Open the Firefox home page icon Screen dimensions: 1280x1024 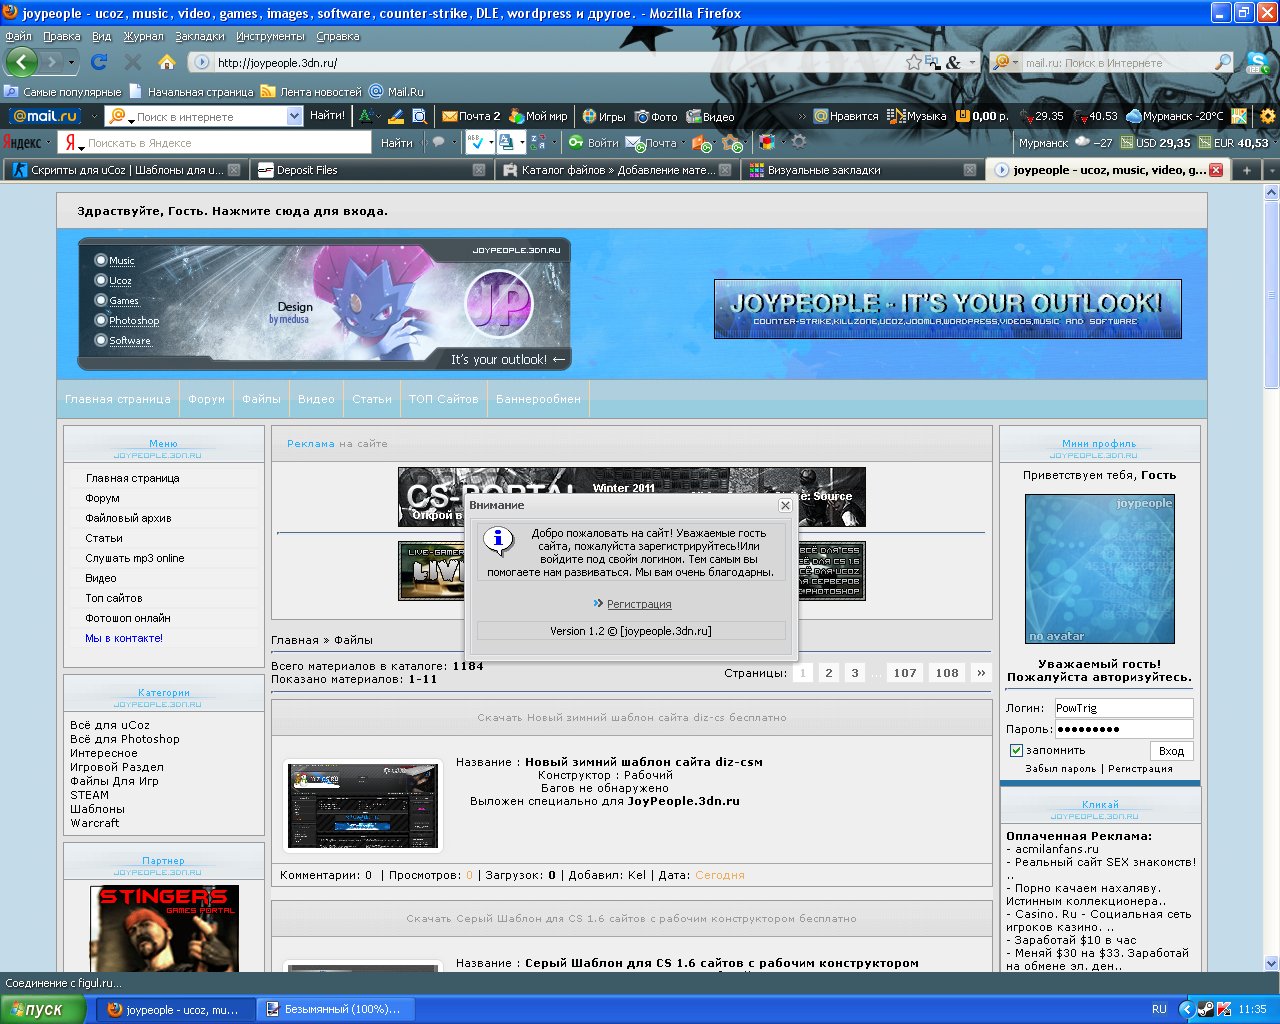(167, 62)
